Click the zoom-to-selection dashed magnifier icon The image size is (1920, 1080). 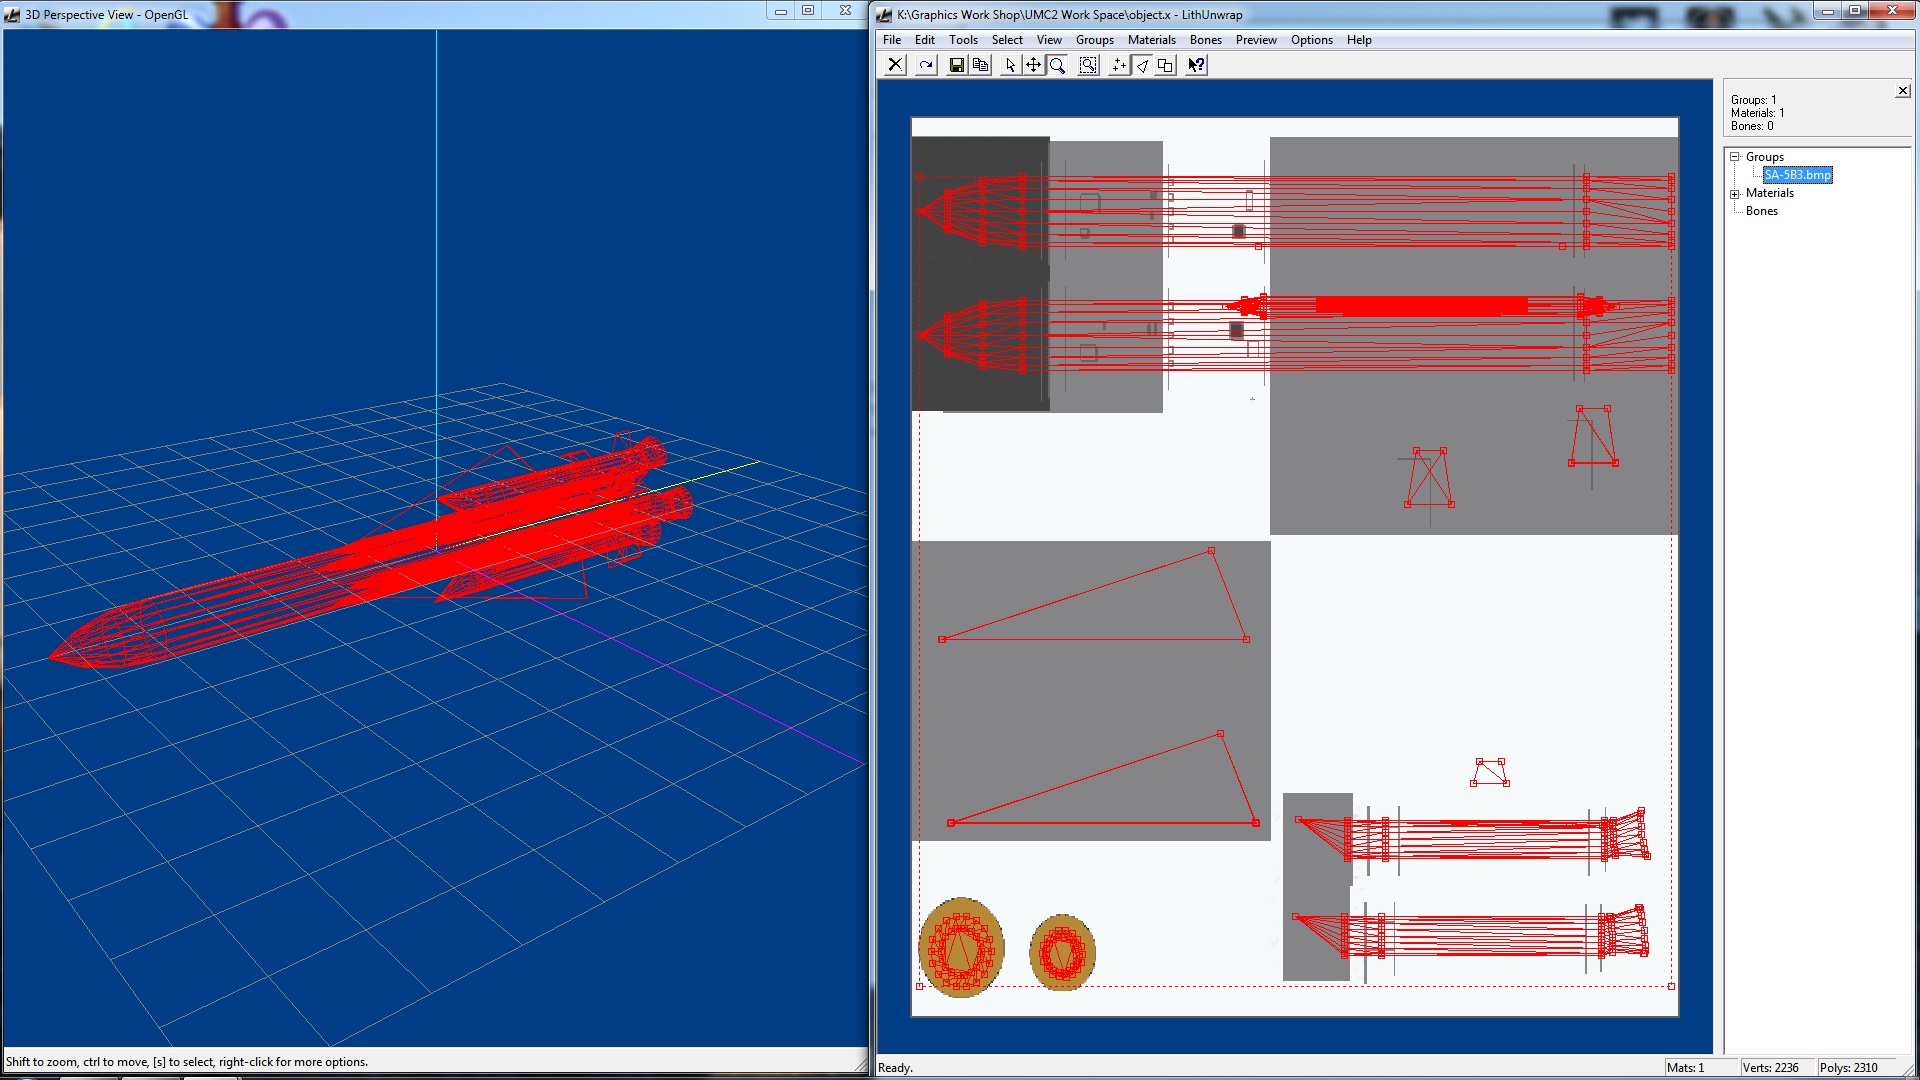(x=1088, y=65)
